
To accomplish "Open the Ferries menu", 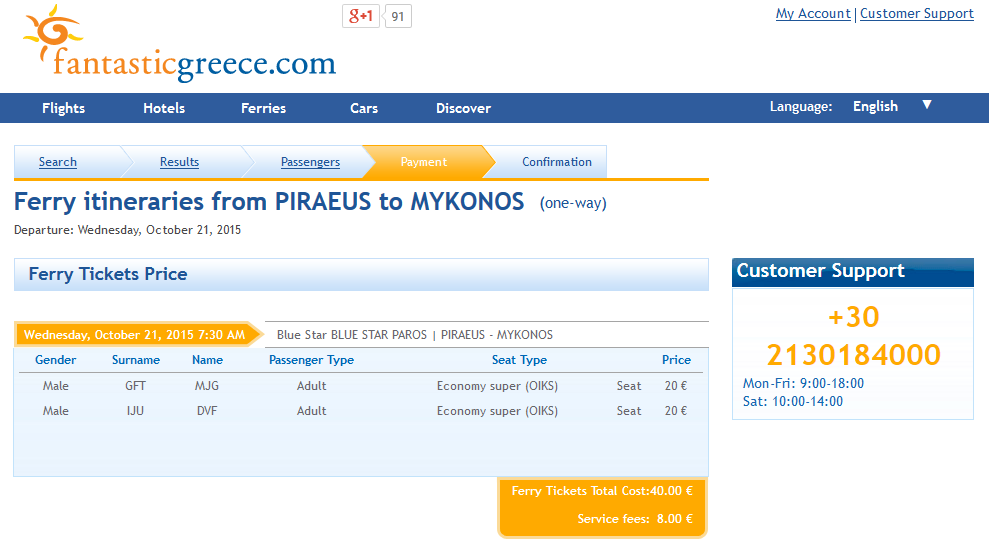I will click(263, 108).
